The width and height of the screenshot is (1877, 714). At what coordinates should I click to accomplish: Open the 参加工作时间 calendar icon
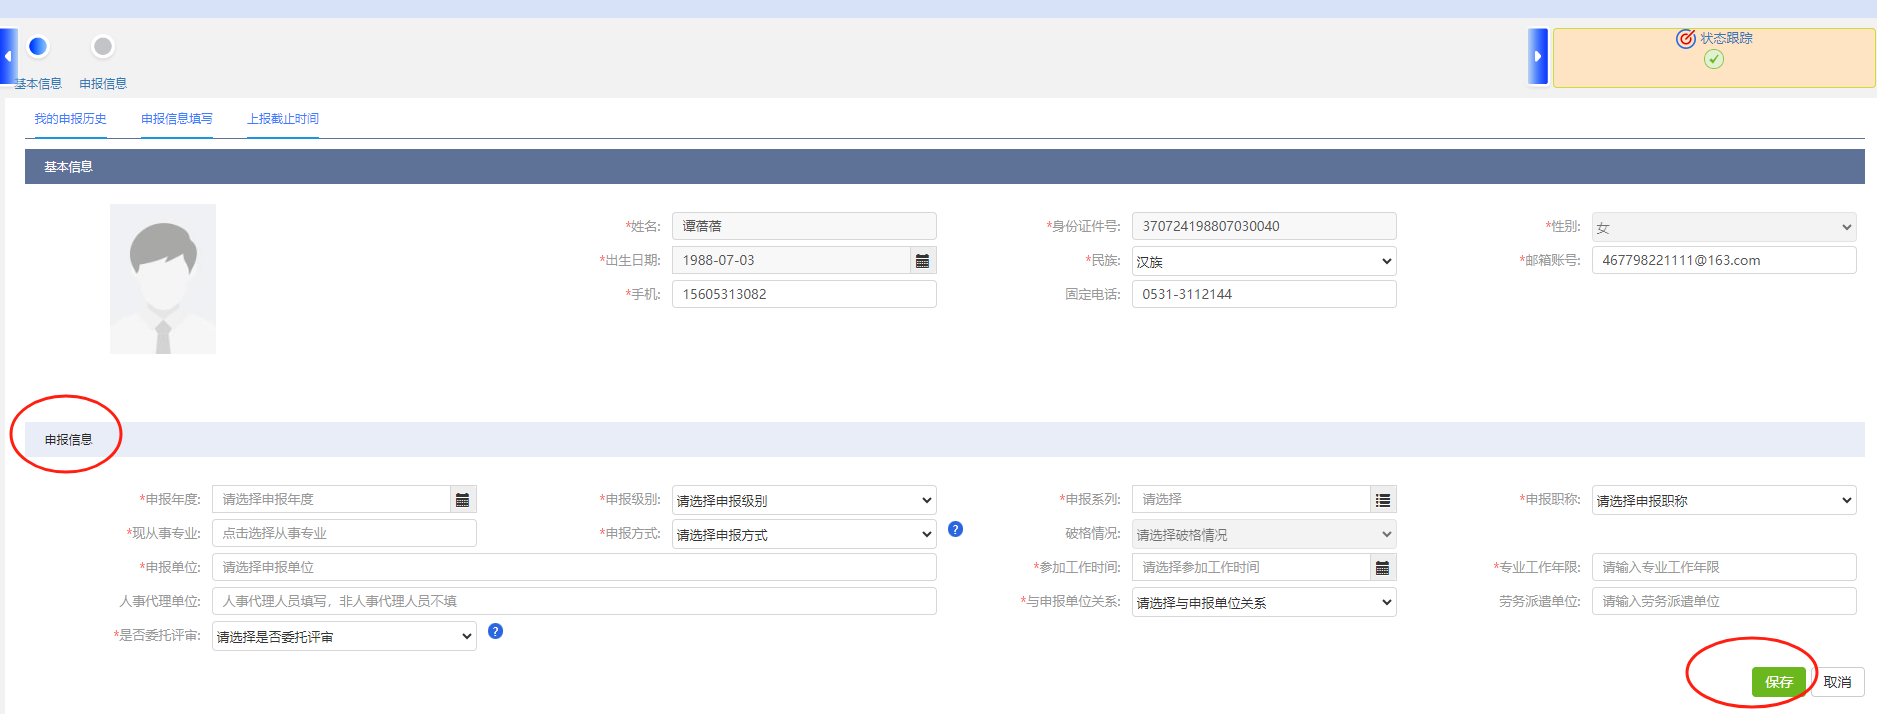tap(1382, 568)
